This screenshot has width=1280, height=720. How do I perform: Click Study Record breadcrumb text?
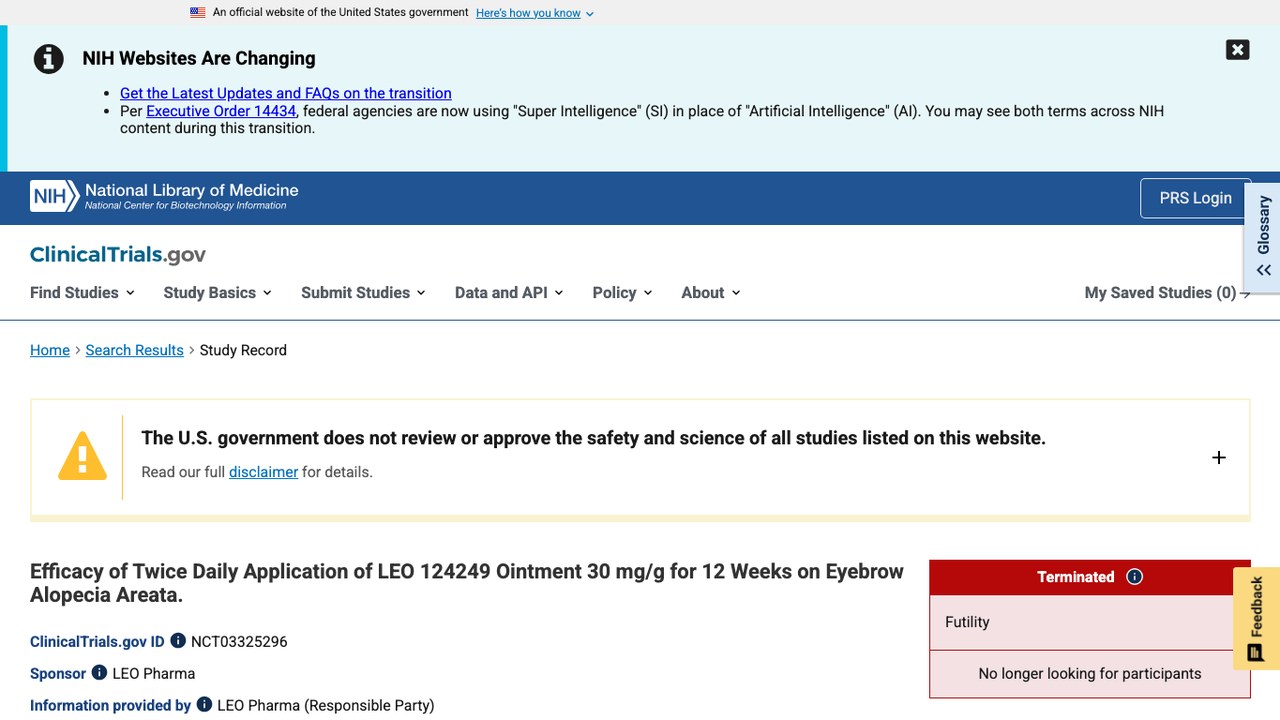(243, 350)
